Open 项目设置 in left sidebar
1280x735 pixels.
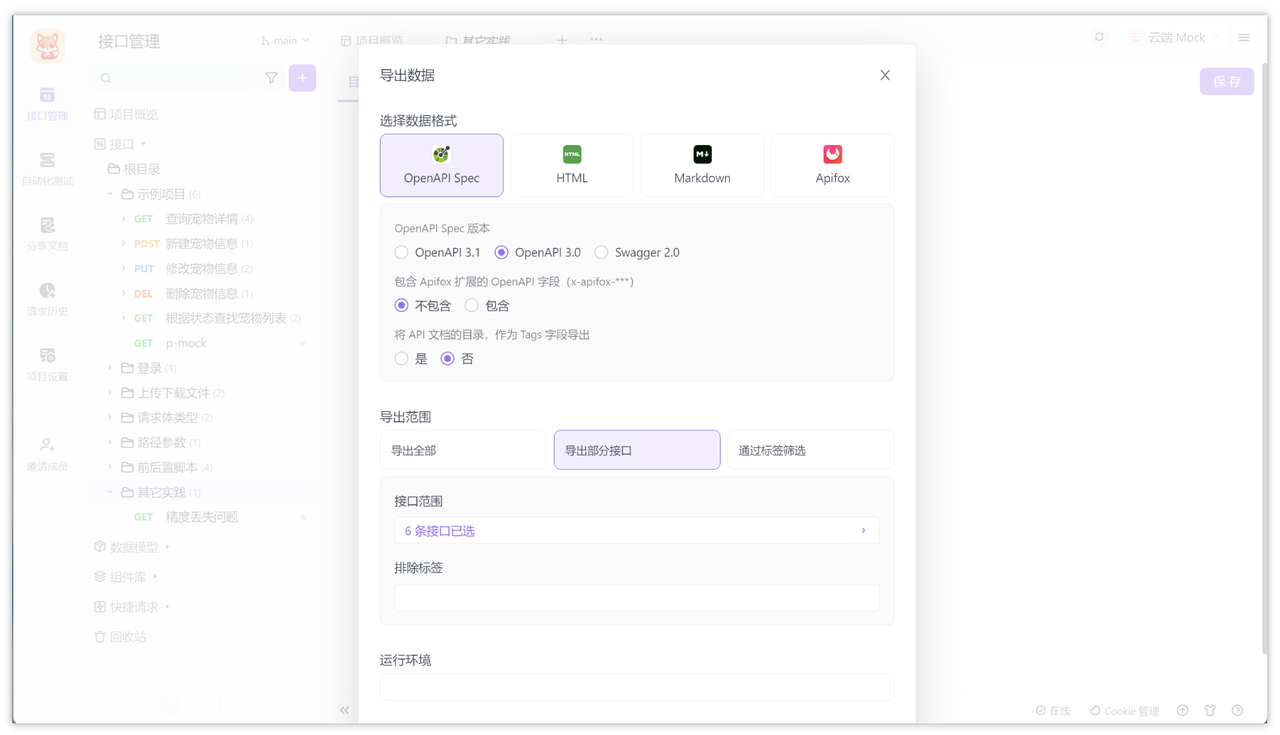47,365
